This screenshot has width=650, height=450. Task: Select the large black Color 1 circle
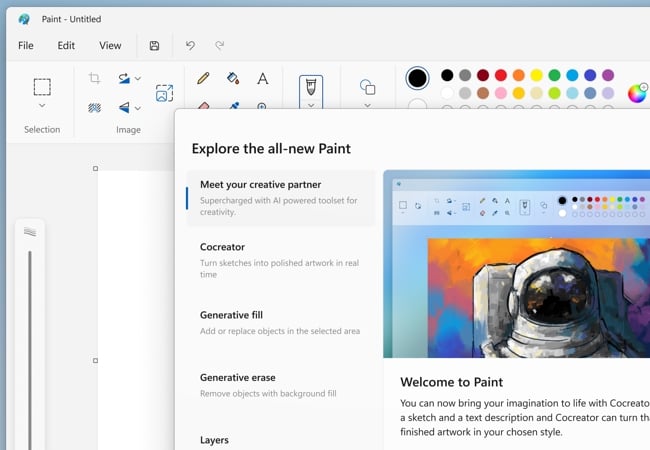coord(417,78)
